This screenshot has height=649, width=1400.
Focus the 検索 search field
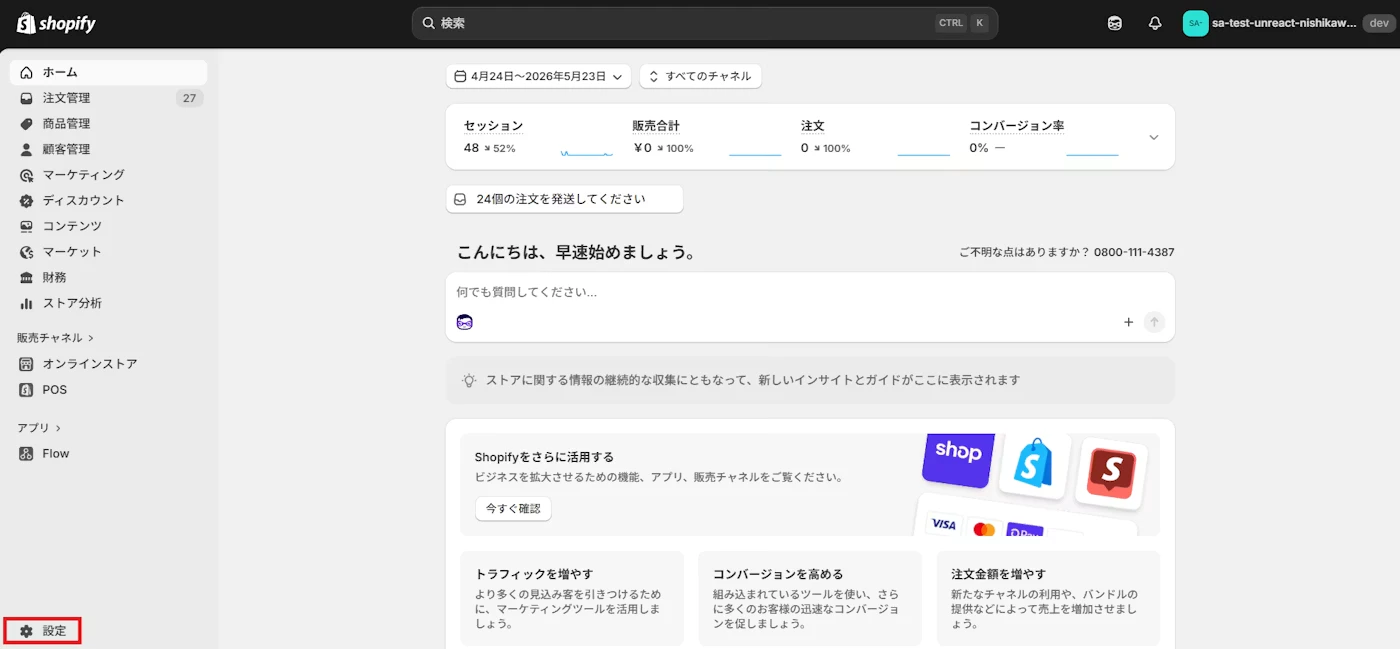(705, 23)
